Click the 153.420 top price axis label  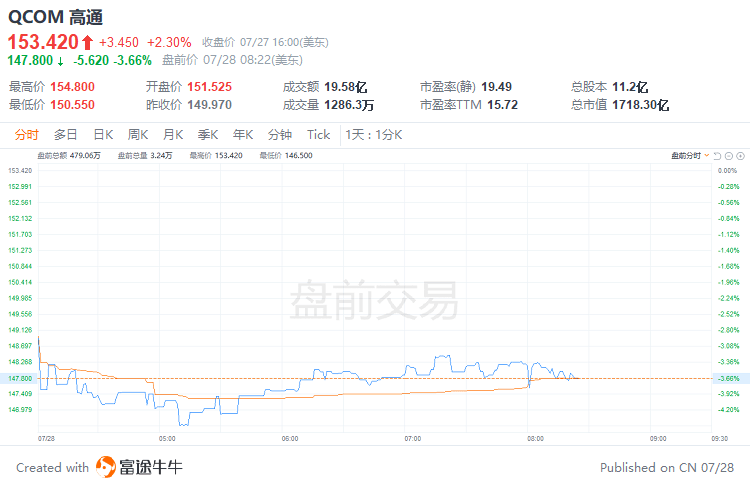point(20,170)
